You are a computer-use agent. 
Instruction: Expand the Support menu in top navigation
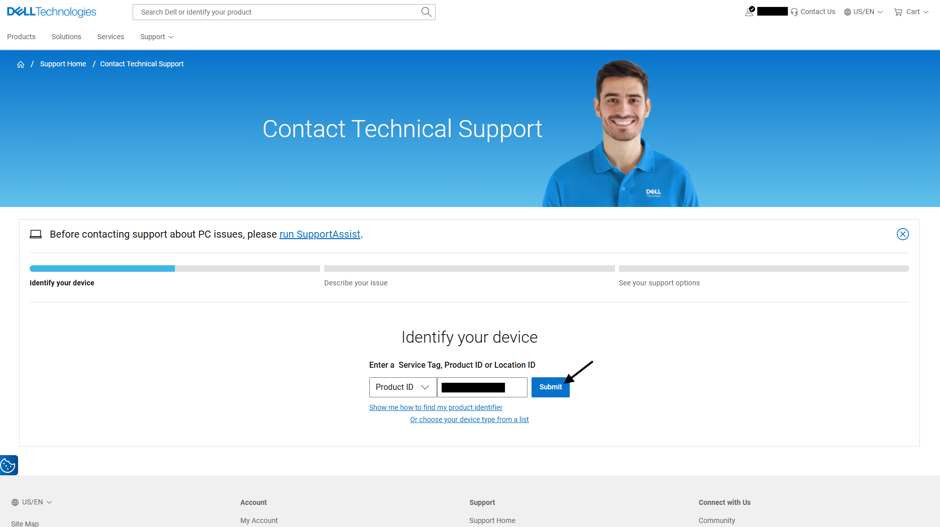156,37
